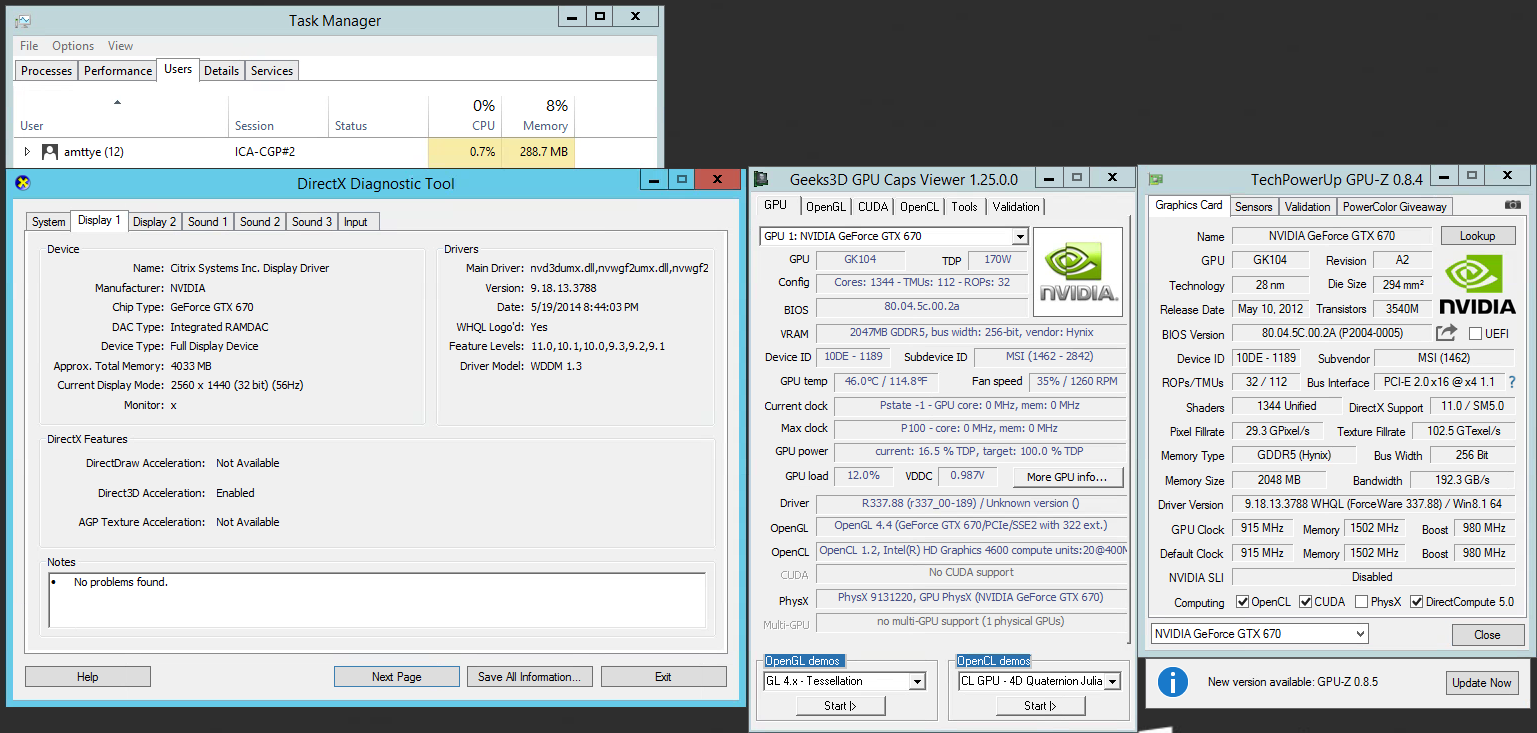
Task: Sort by the CPU column in Task Manager
Action: pos(464,115)
